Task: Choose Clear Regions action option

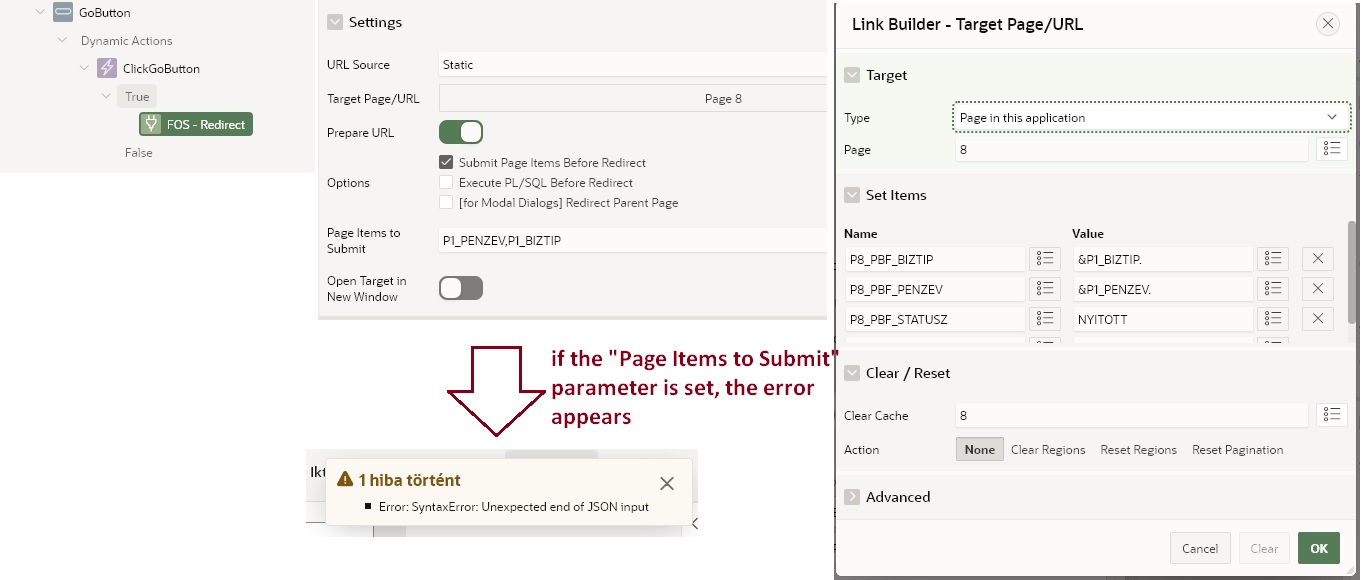Action: [x=1047, y=450]
